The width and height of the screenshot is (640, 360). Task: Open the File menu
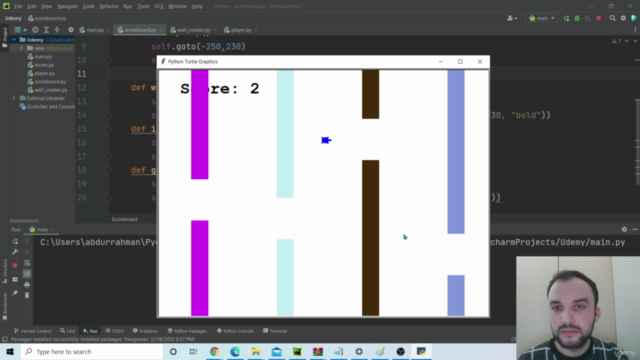(18, 6)
